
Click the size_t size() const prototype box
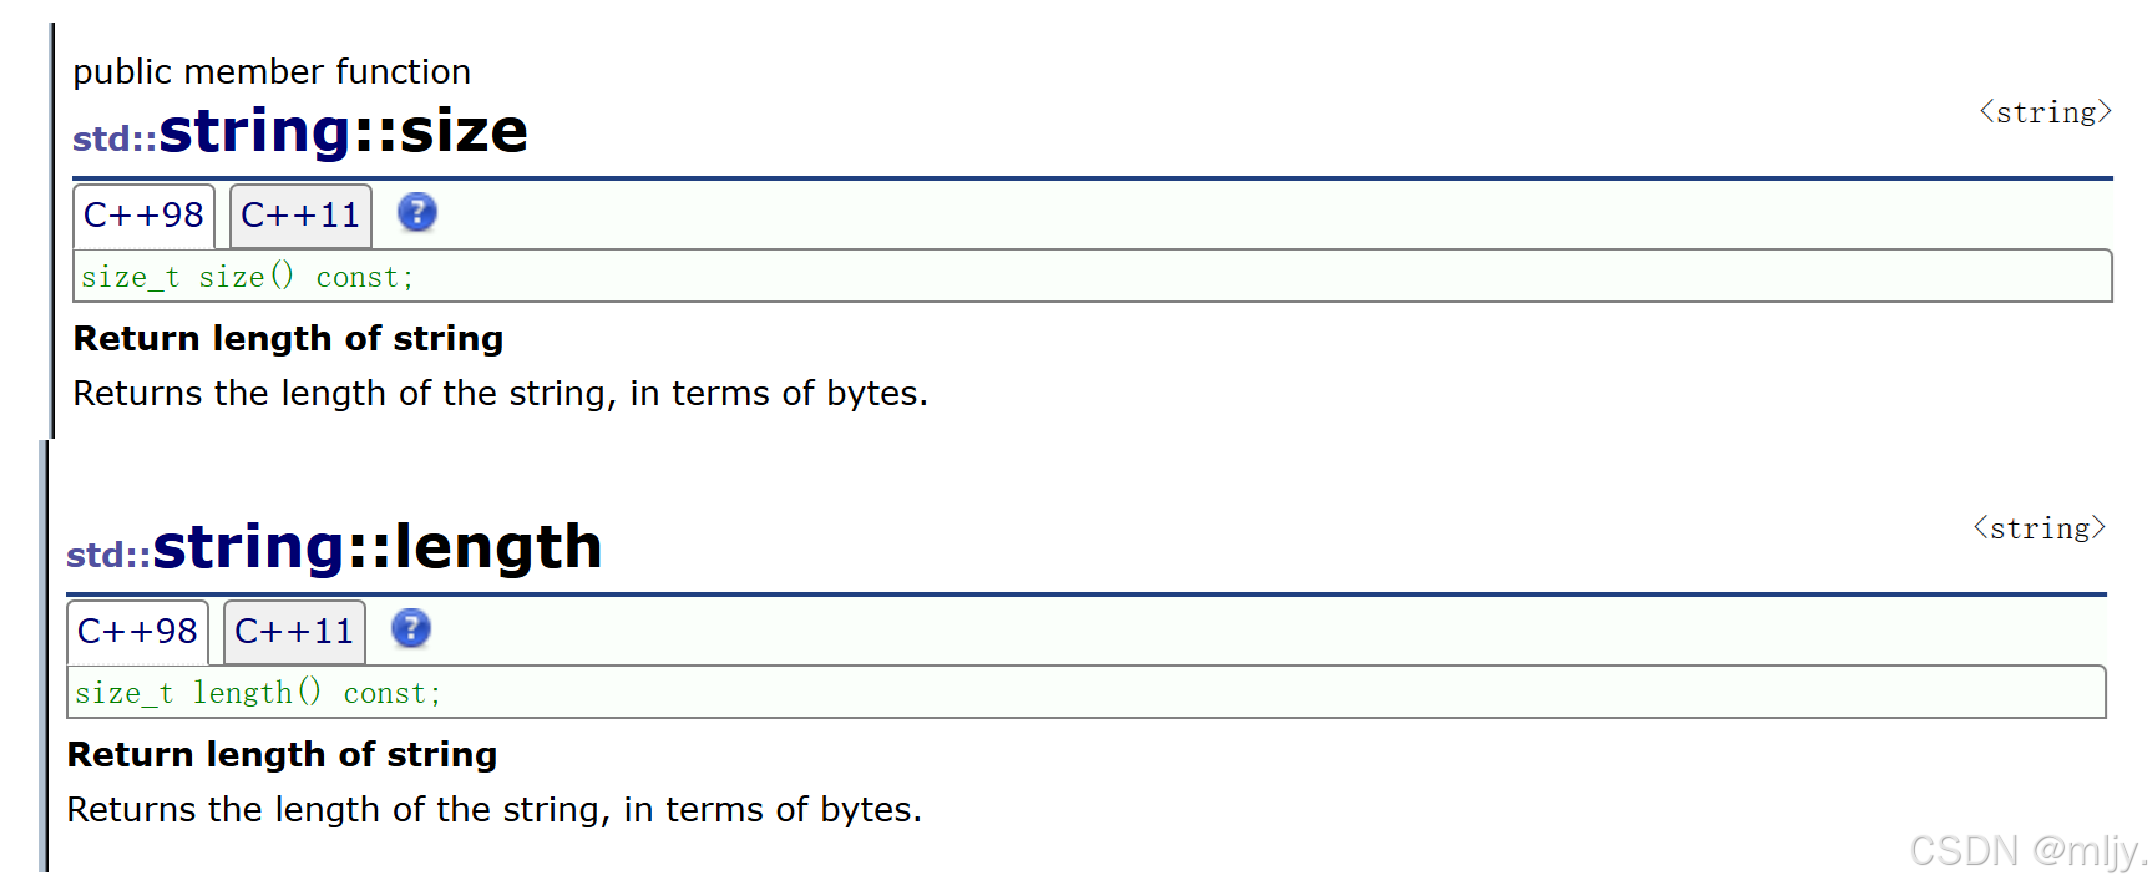1092,276
